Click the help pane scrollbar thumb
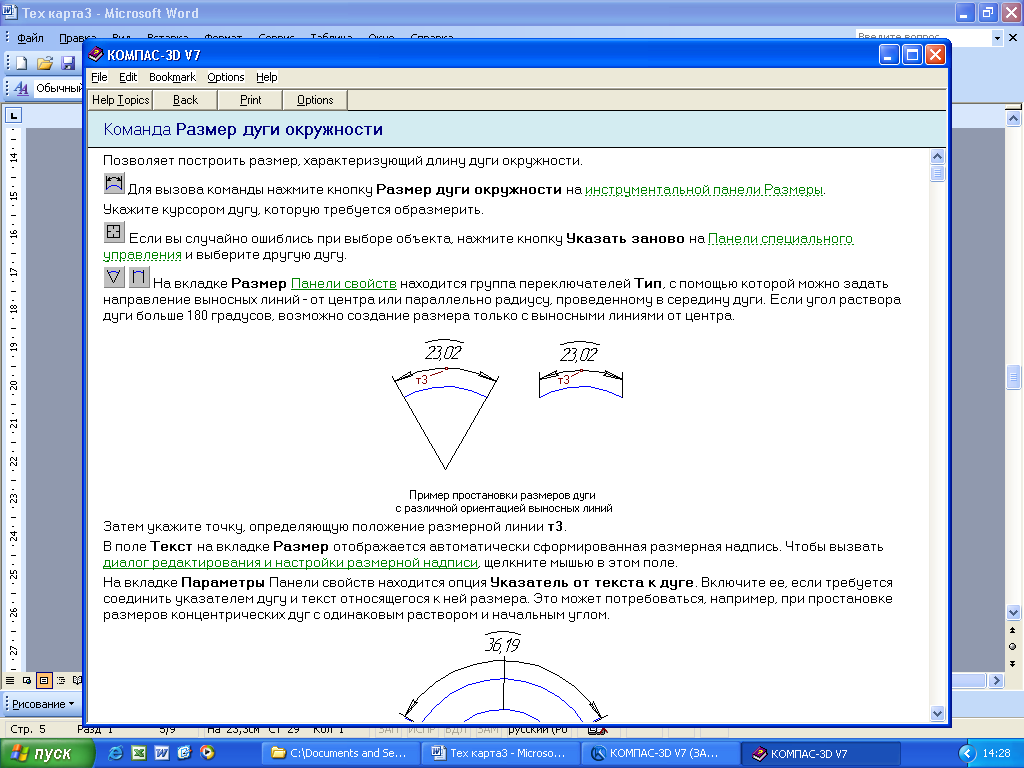The height and width of the screenshot is (768, 1024). click(937, 173)
